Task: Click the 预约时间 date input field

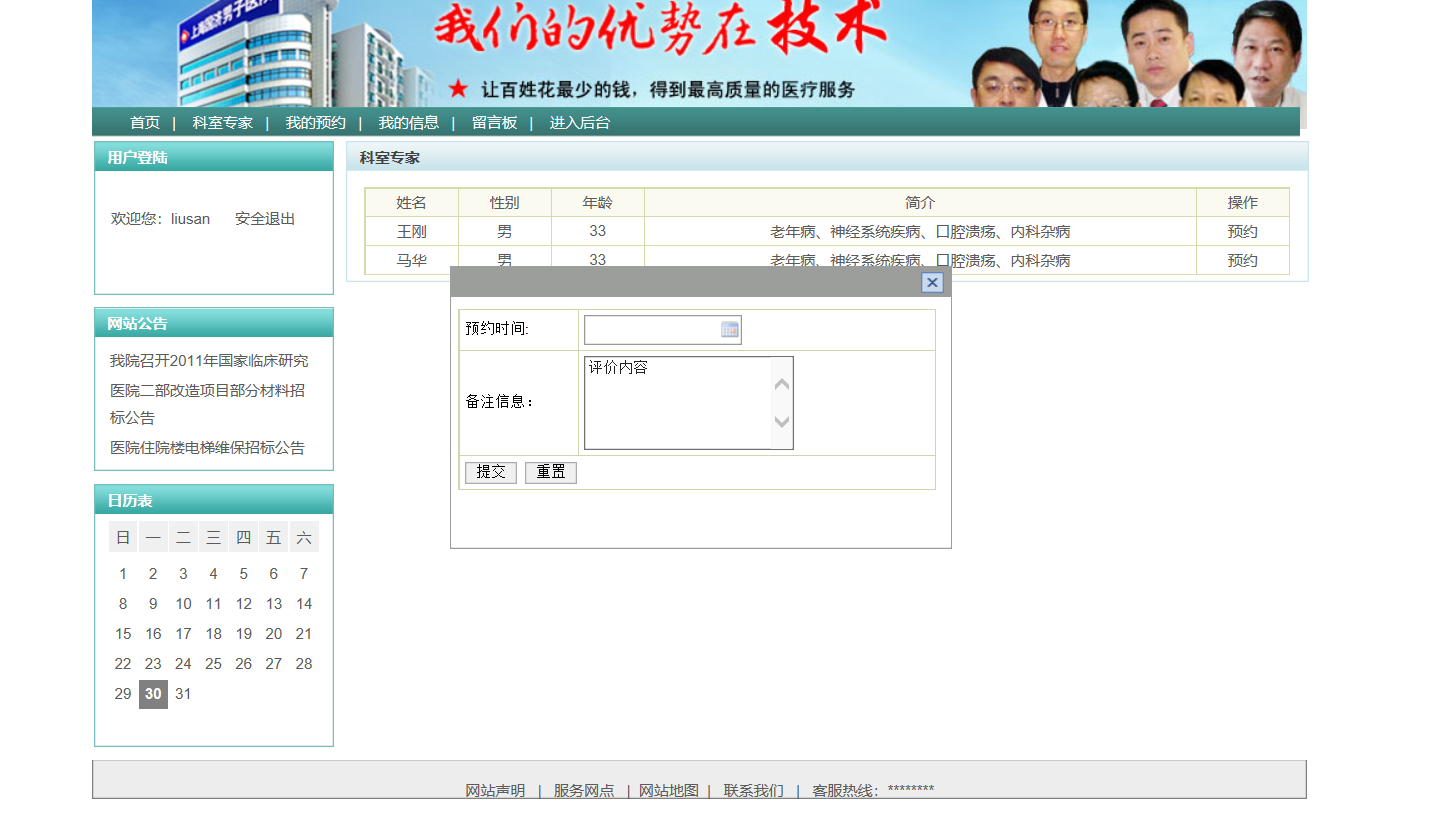Action: click(x=652, y=330)
